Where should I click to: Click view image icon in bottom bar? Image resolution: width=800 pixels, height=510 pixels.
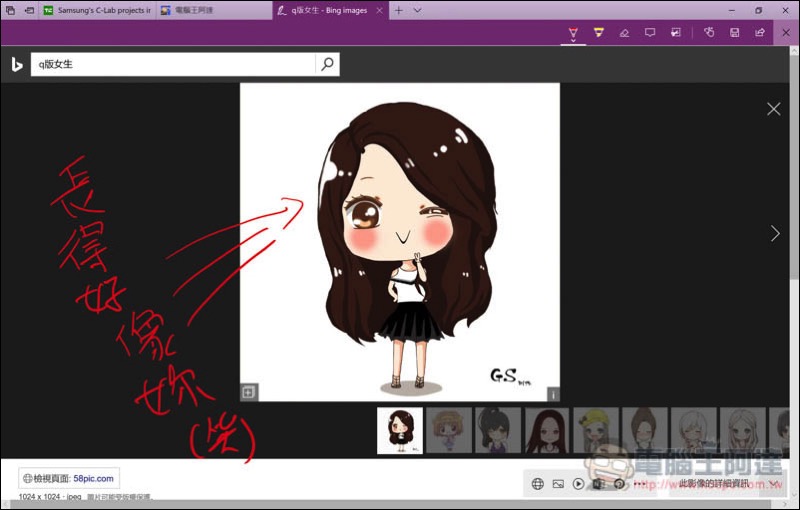(558, 484)
